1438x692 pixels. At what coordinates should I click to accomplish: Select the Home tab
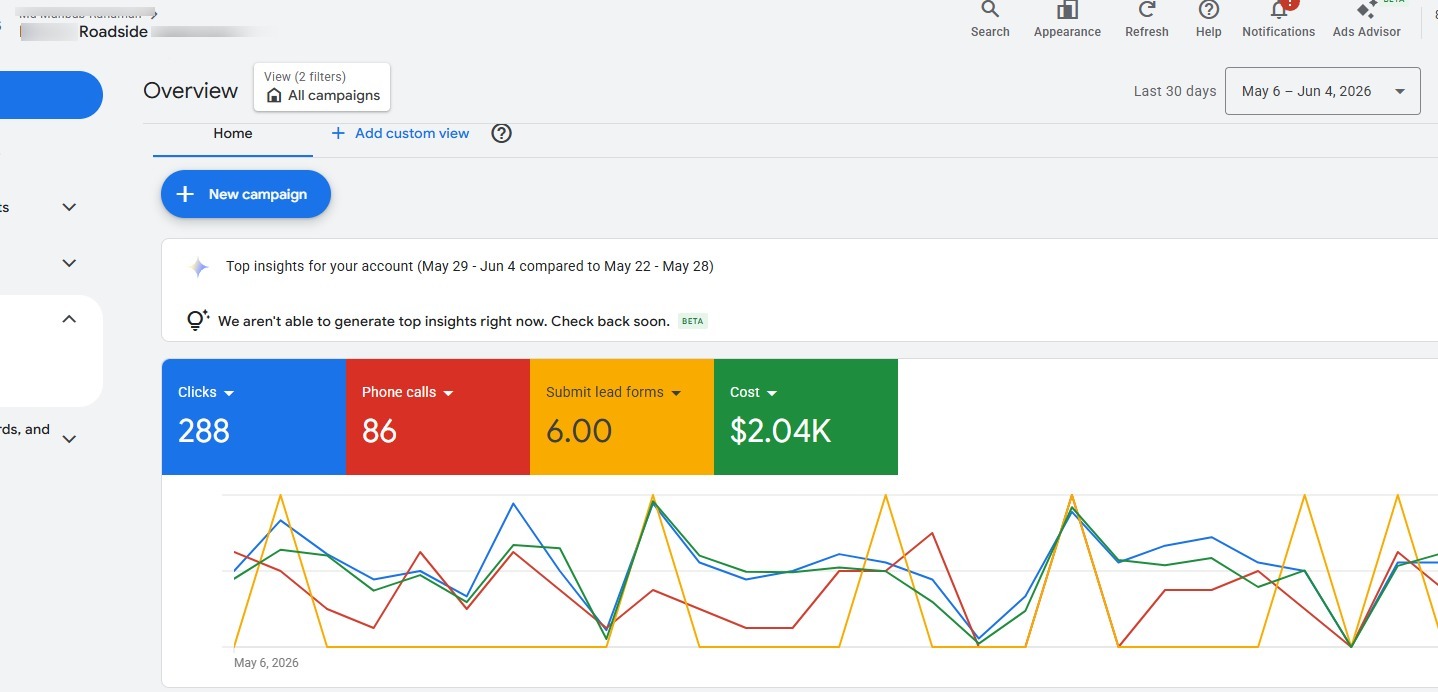[232, 133]
